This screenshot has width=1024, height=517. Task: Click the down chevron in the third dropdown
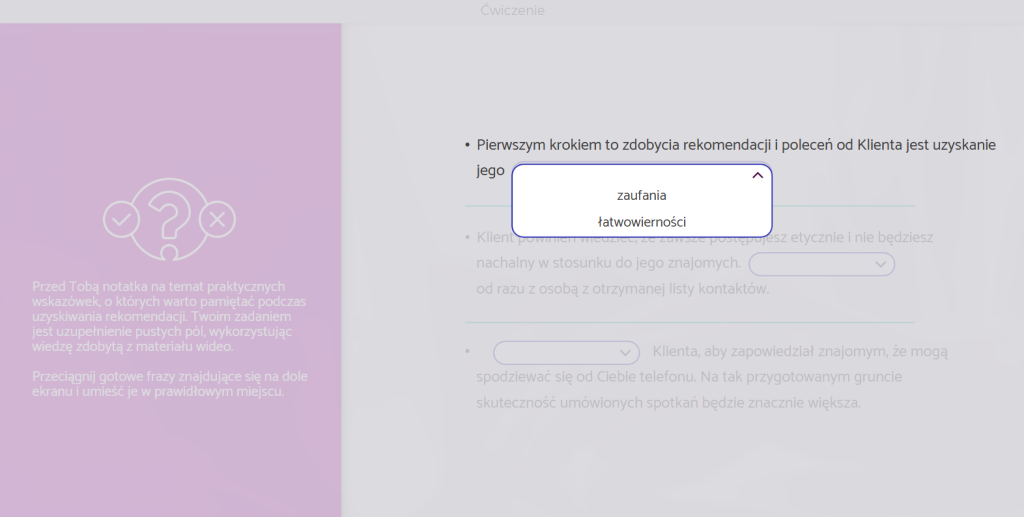[x=626, y=353]
